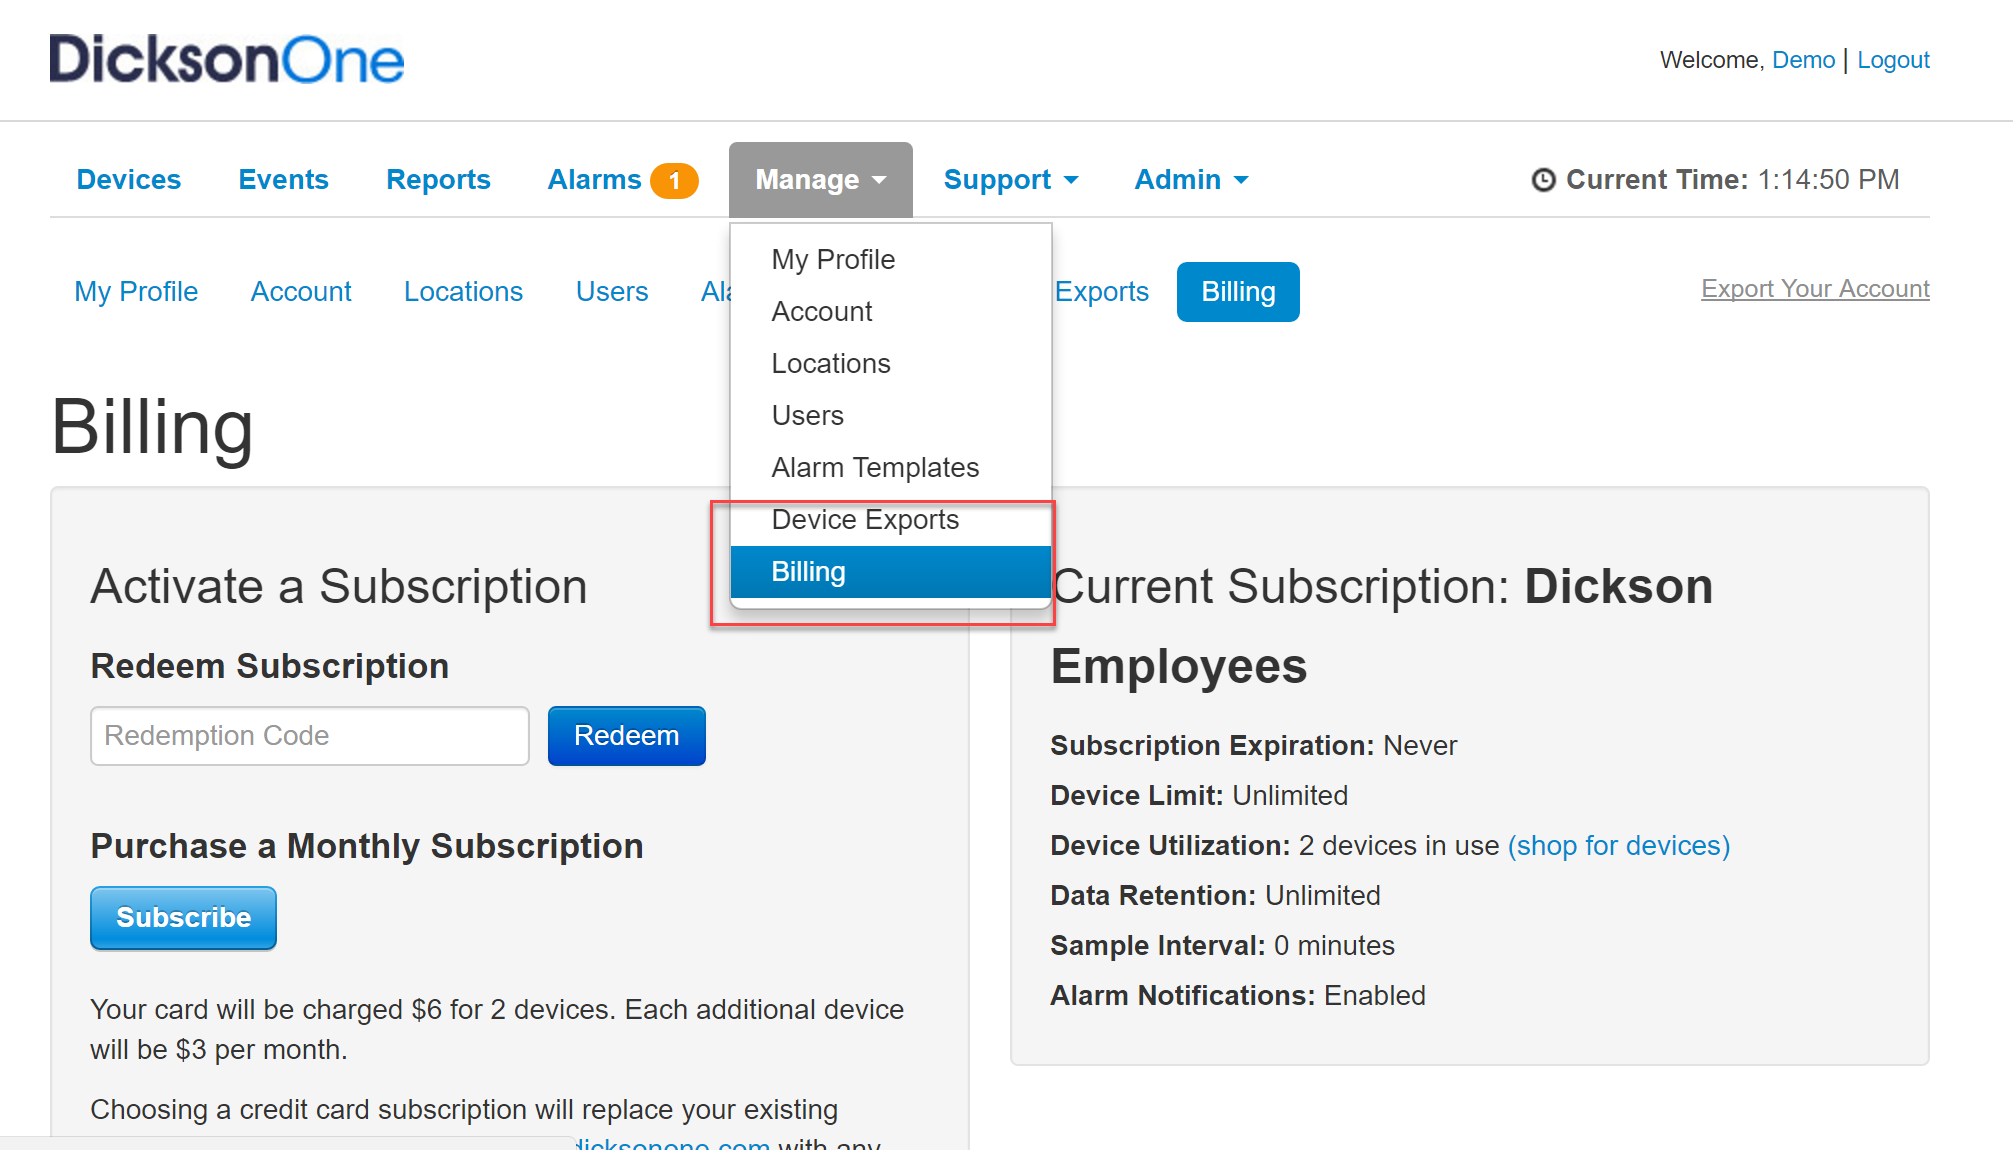2013x1150 pixels.
Task: Click the Current Time 1:14:50 PM text
Action: (1732, 180)
